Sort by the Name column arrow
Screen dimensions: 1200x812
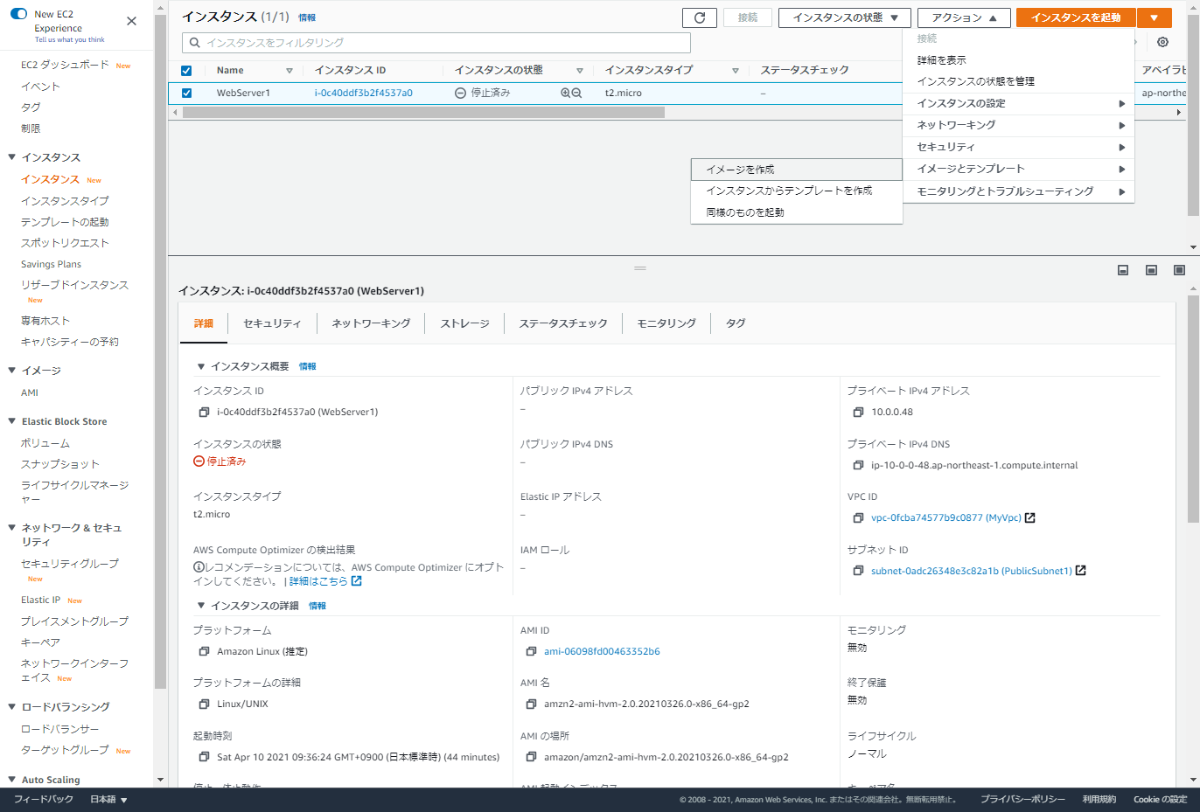(x=290, y=71)
